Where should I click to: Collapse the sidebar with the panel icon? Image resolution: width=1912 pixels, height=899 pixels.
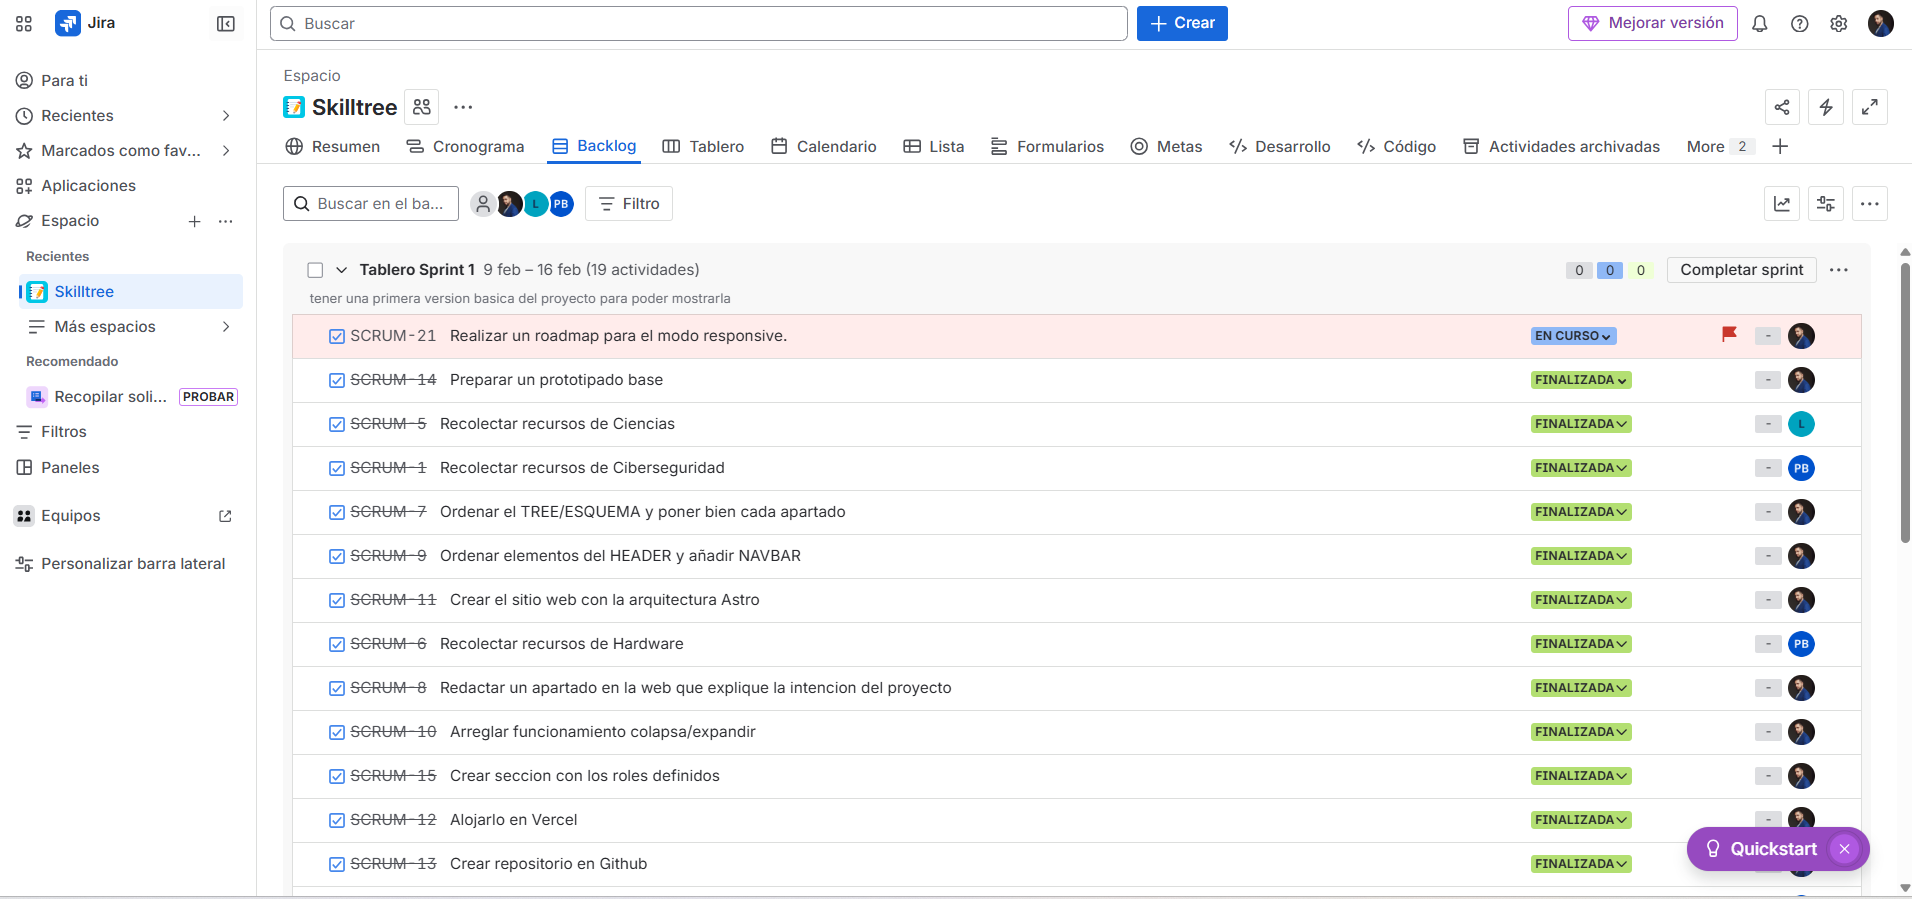(226, 23)
